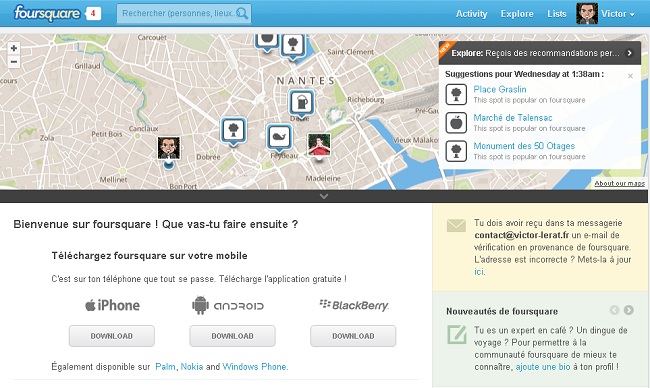Select the whale map pin near Feydeau

[x=279, y=138]
